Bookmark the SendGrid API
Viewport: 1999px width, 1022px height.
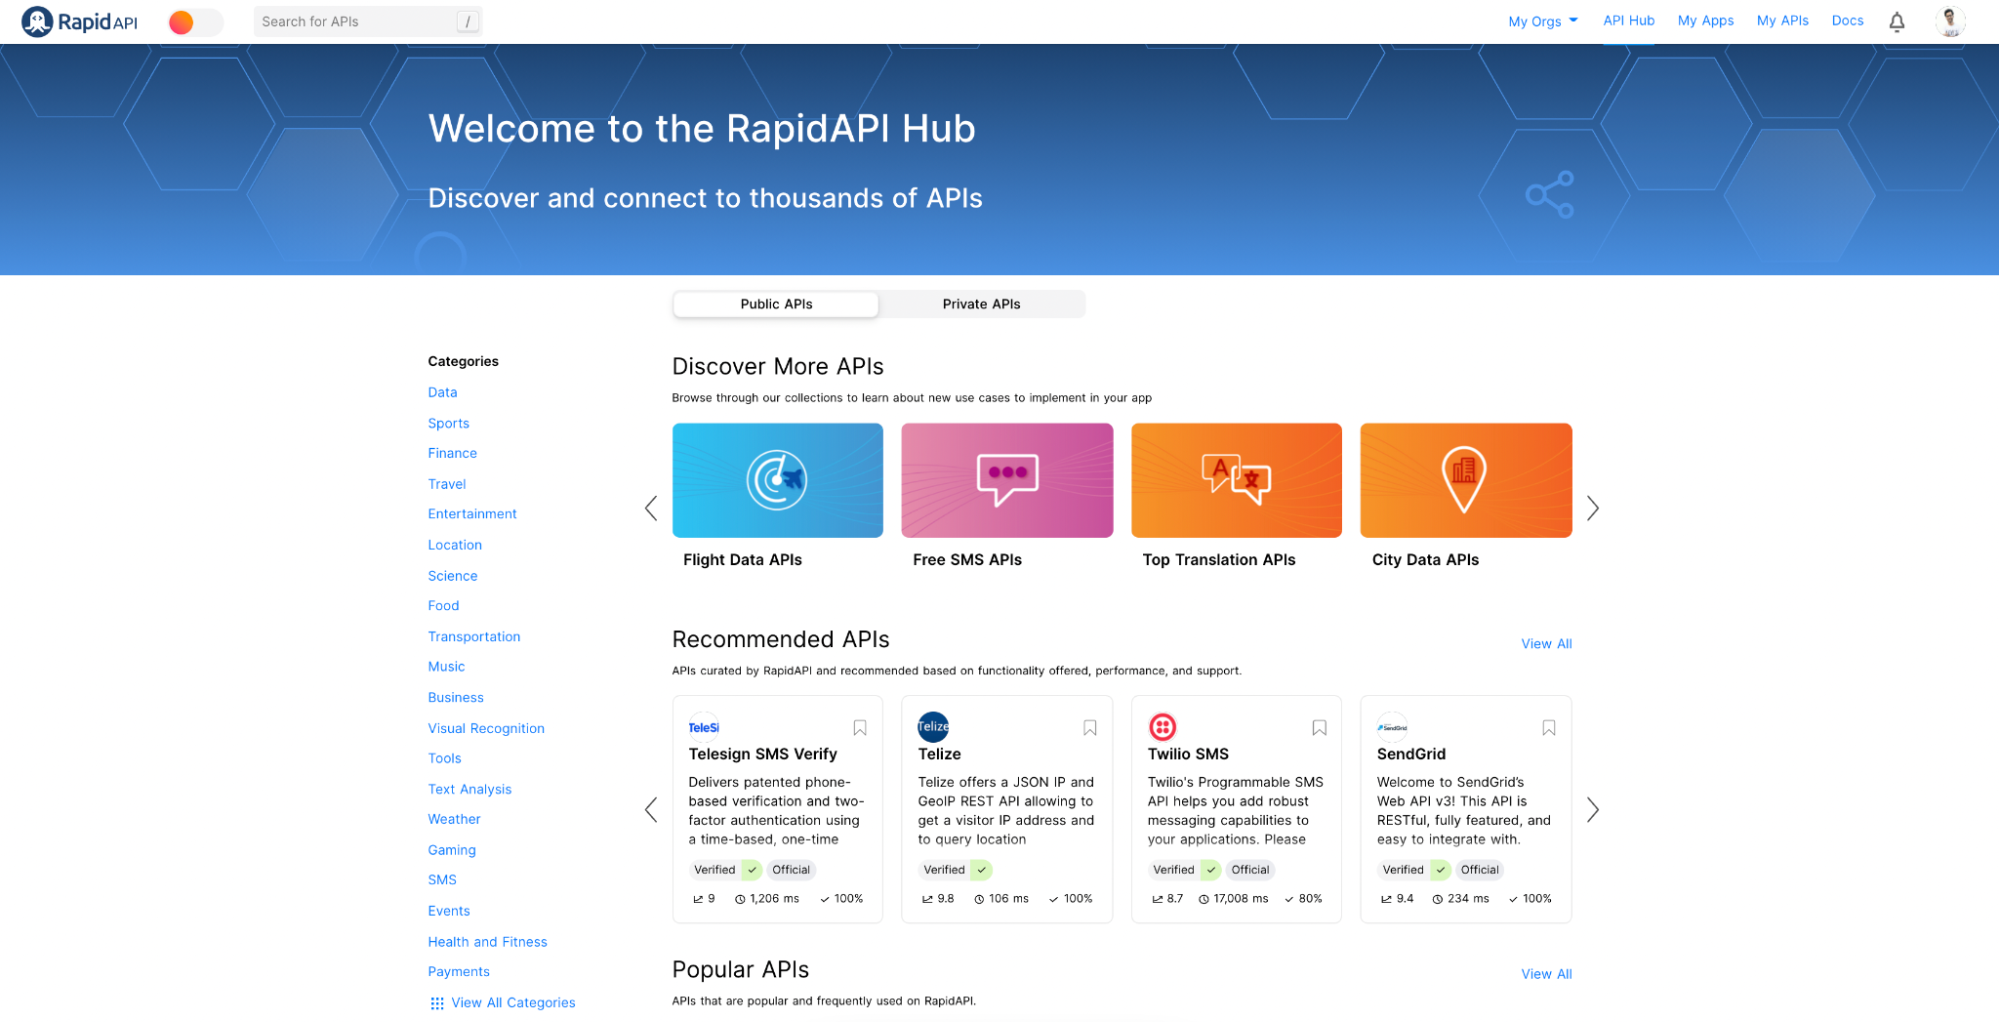[1548, 729]
